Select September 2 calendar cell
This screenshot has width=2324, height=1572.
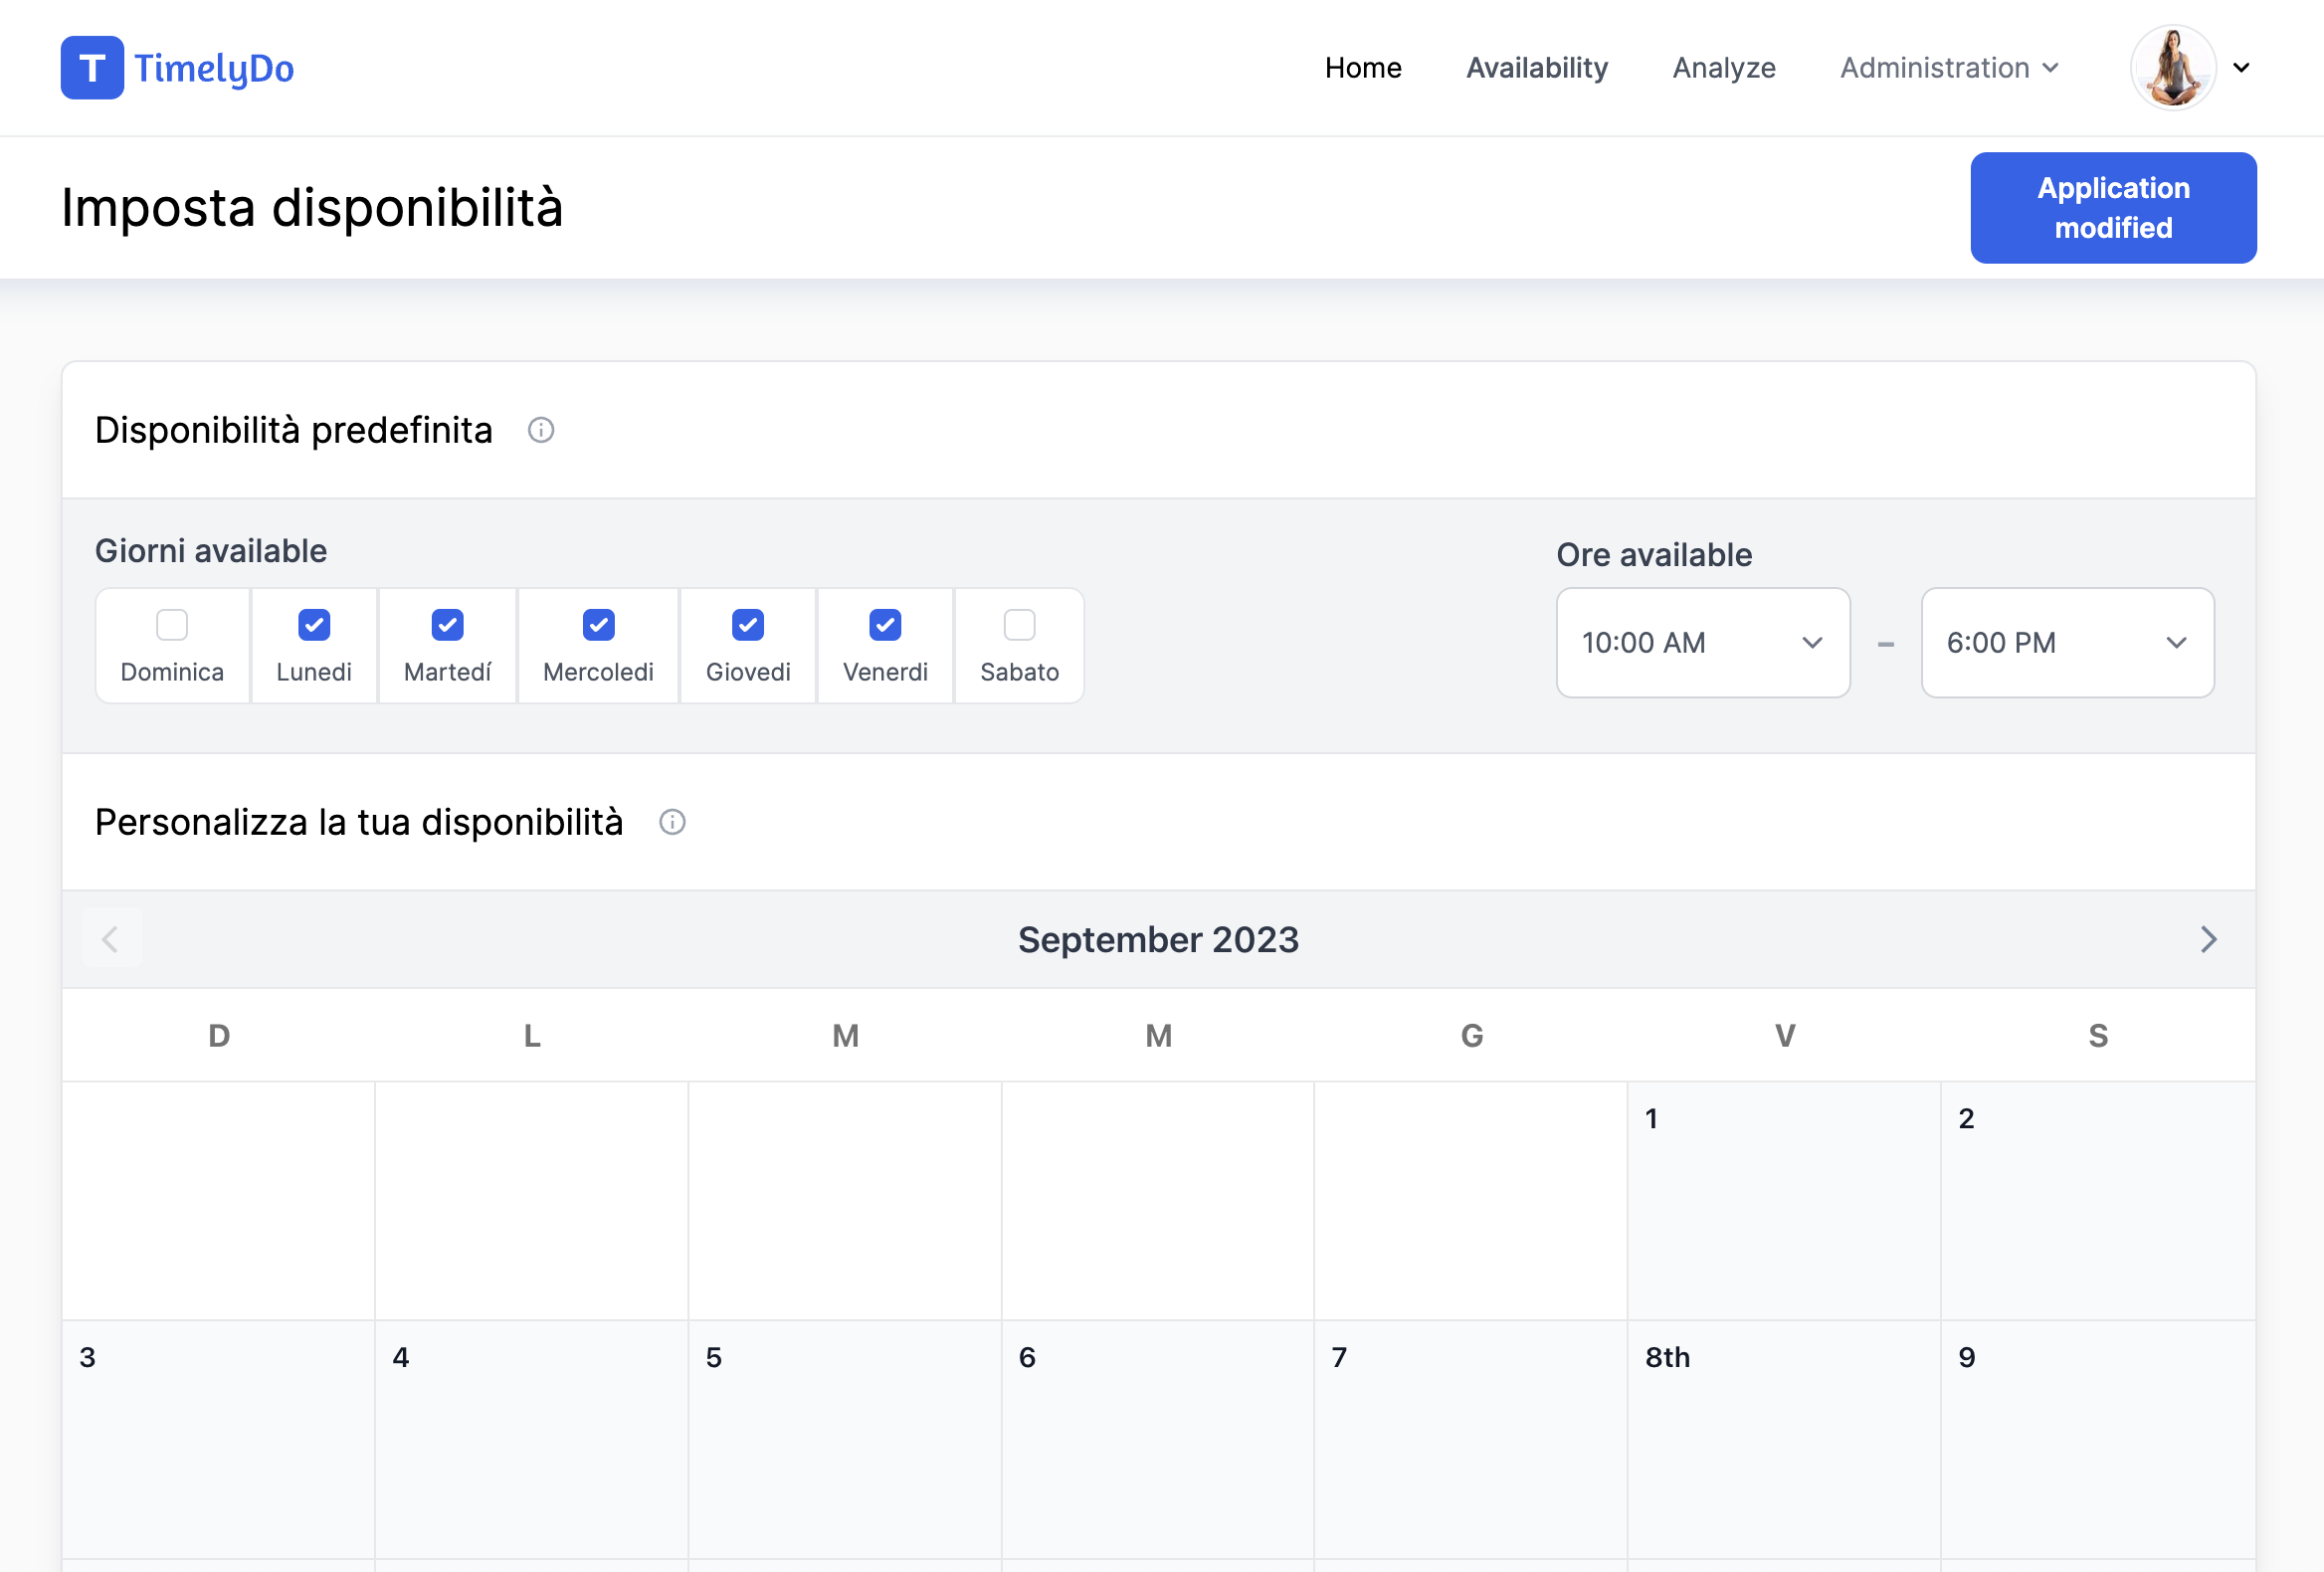coord(2098,1200)
